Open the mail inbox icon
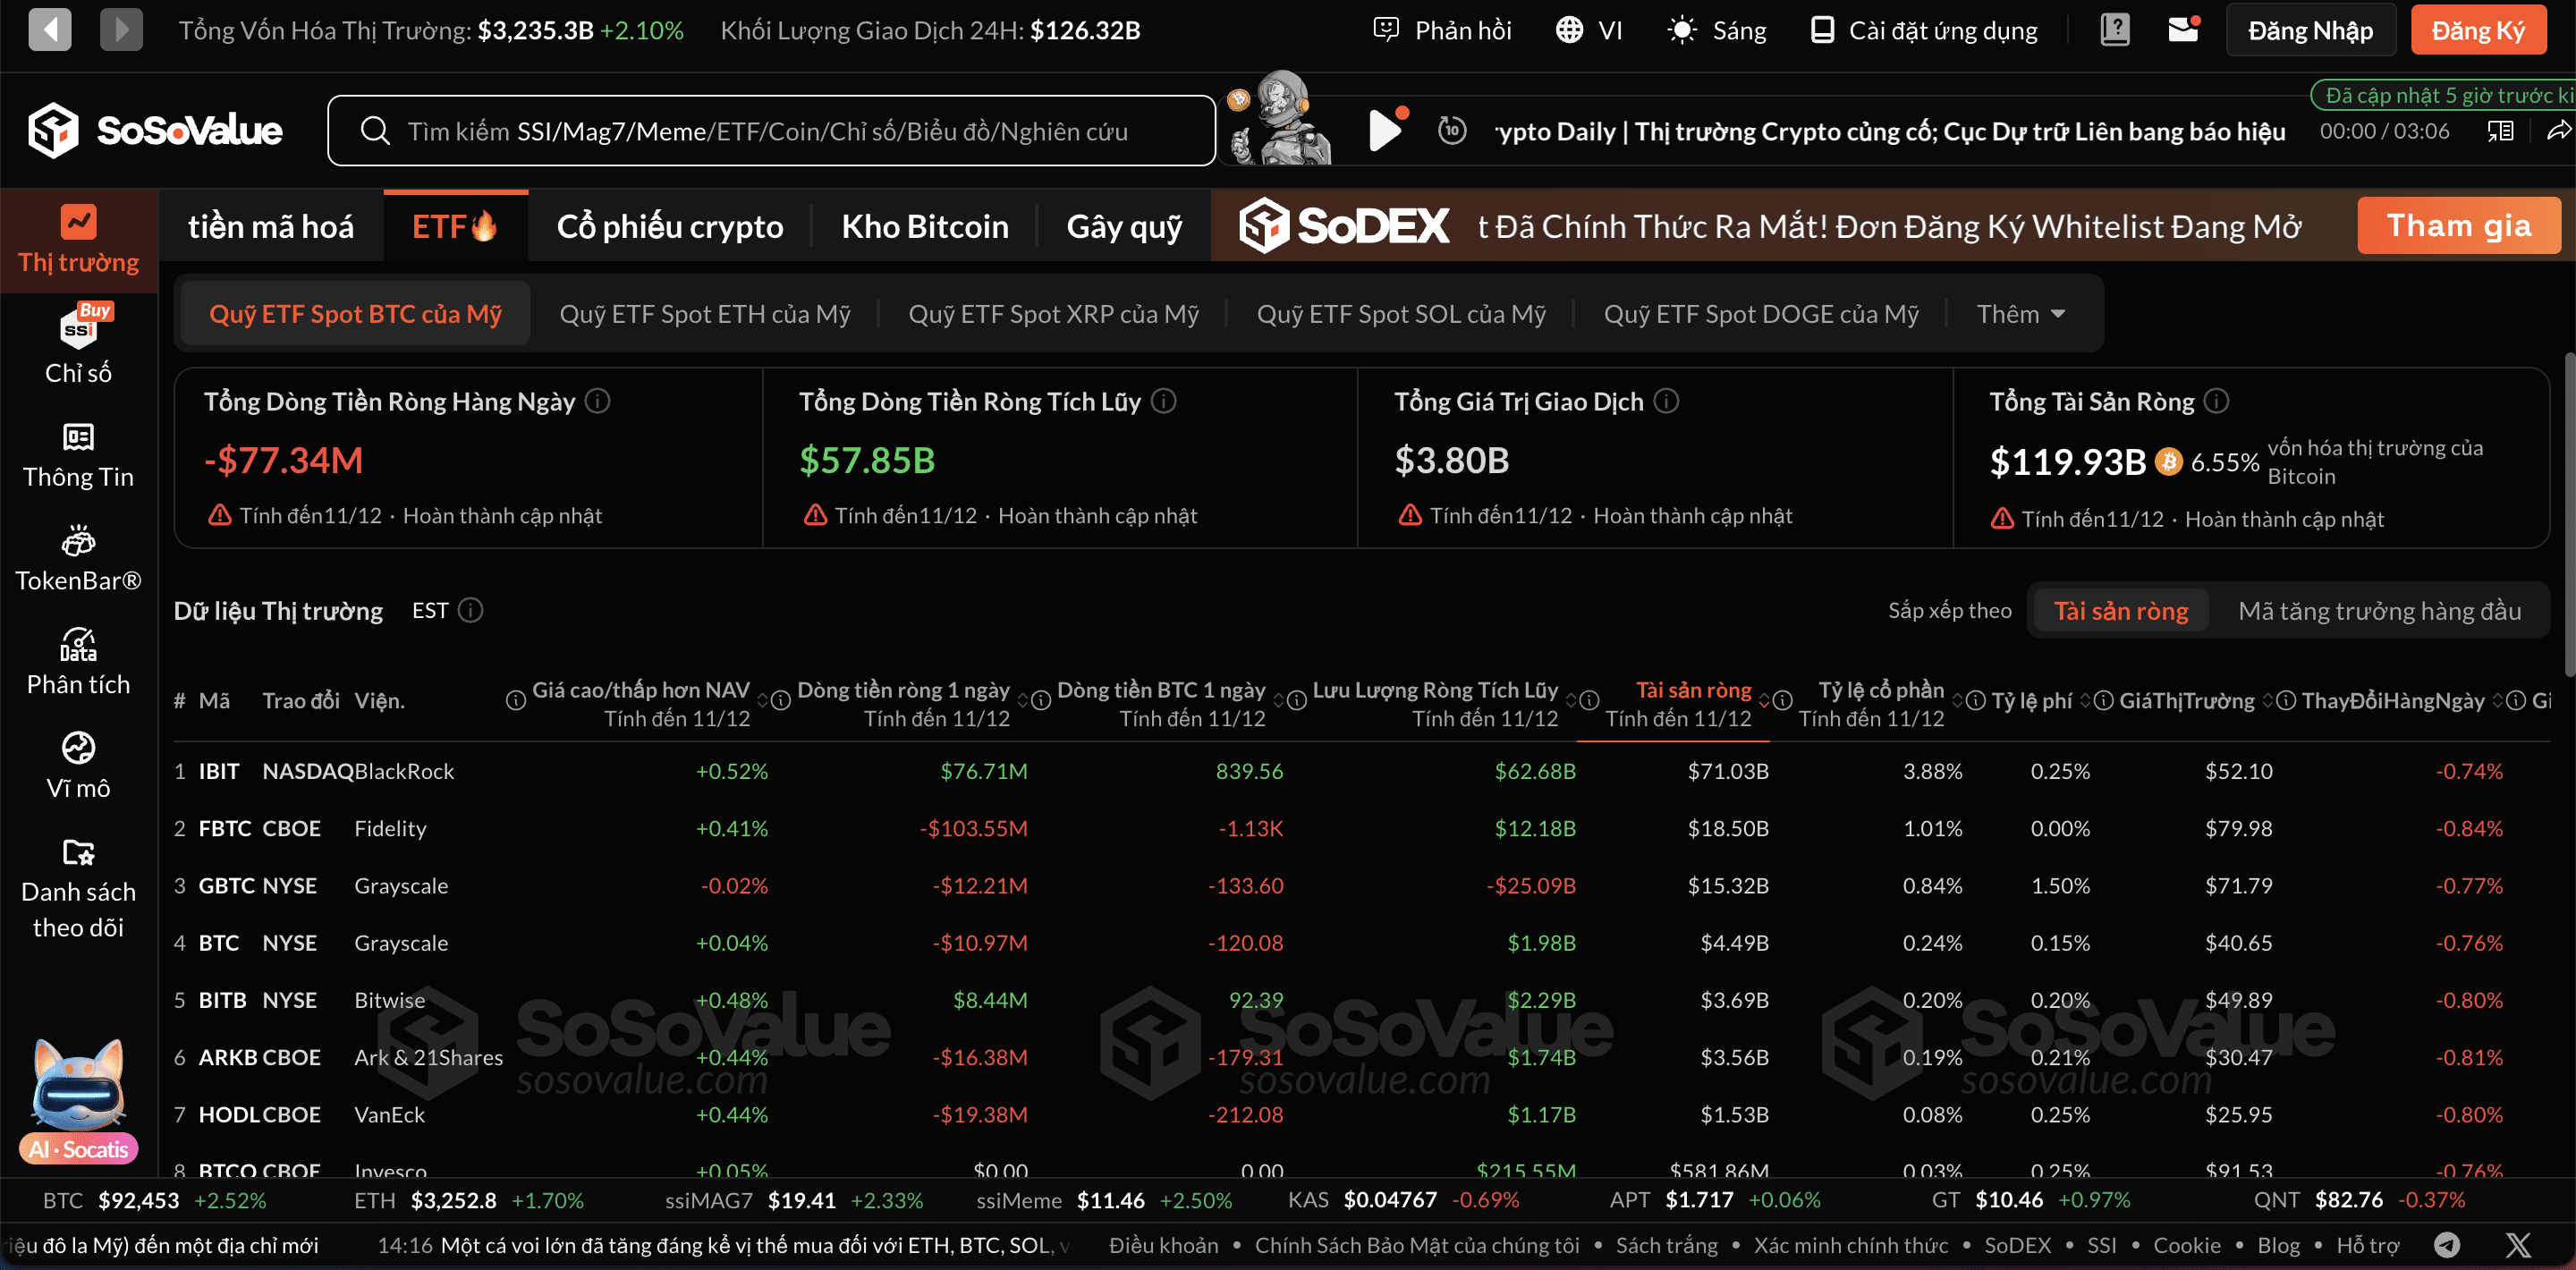Viewport: 2576px width, 1270px height. click(x=2183, y=30)
